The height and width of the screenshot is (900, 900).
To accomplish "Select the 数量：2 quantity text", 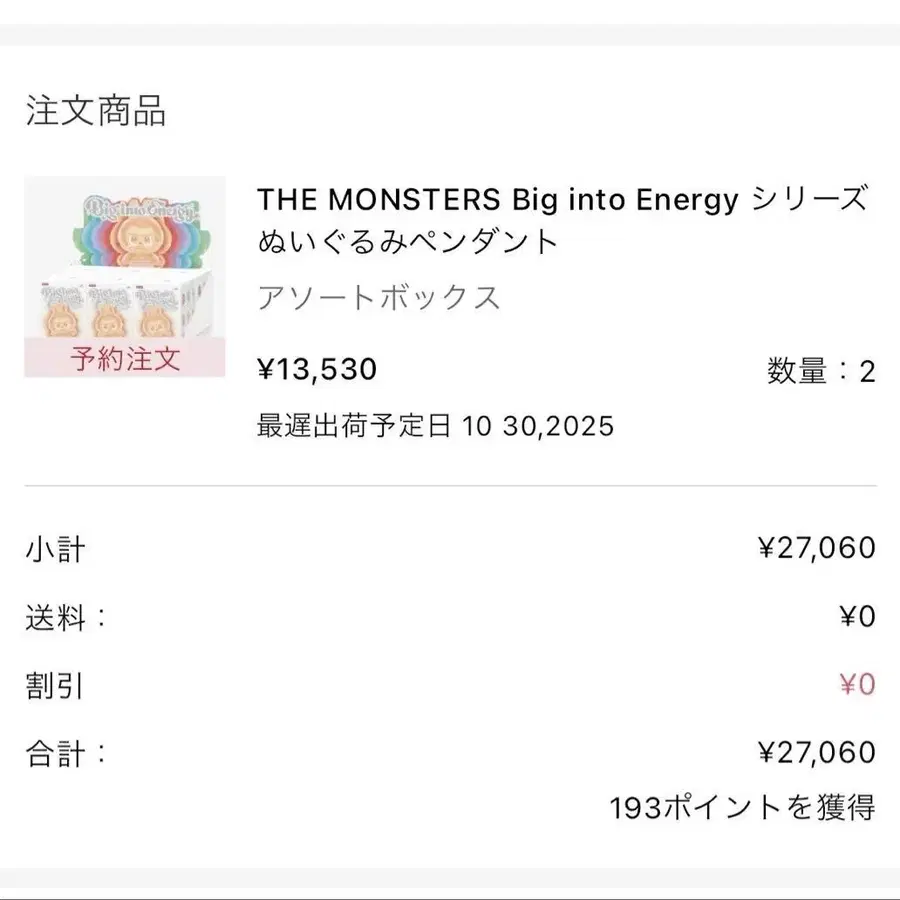I will click(x=820, y=372).
